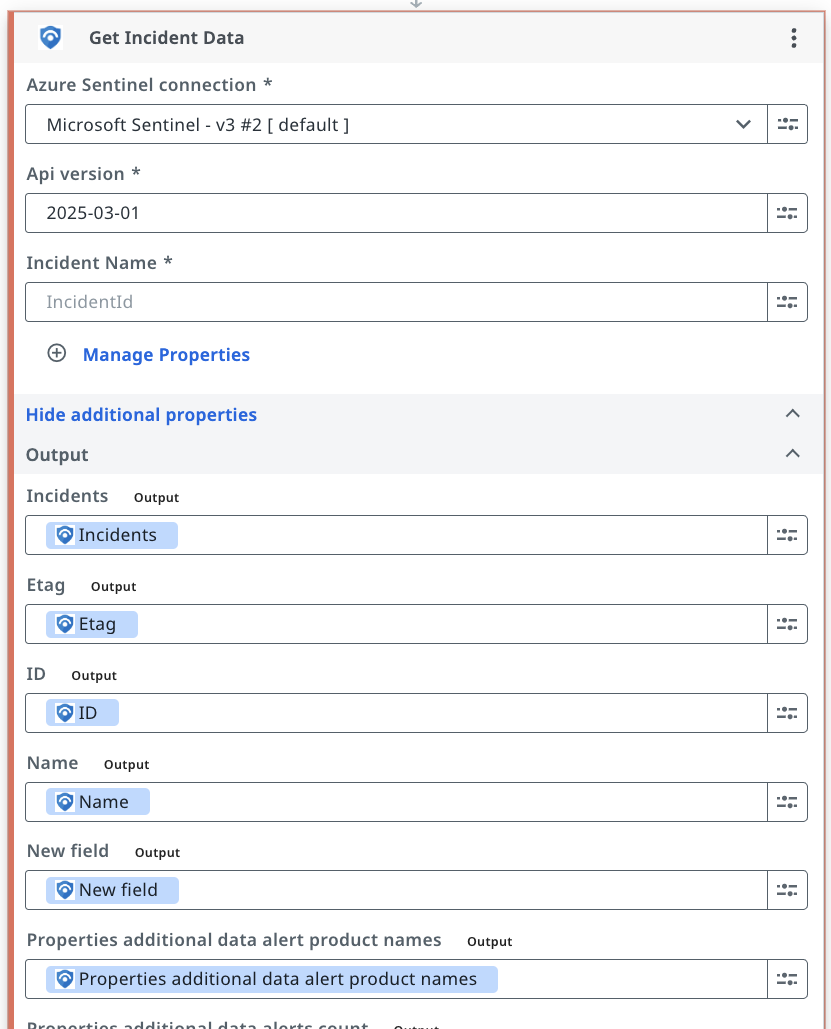Click the Sentinel shield icon in the header
Screen dimensions: 831x1029
click(51, 37)
